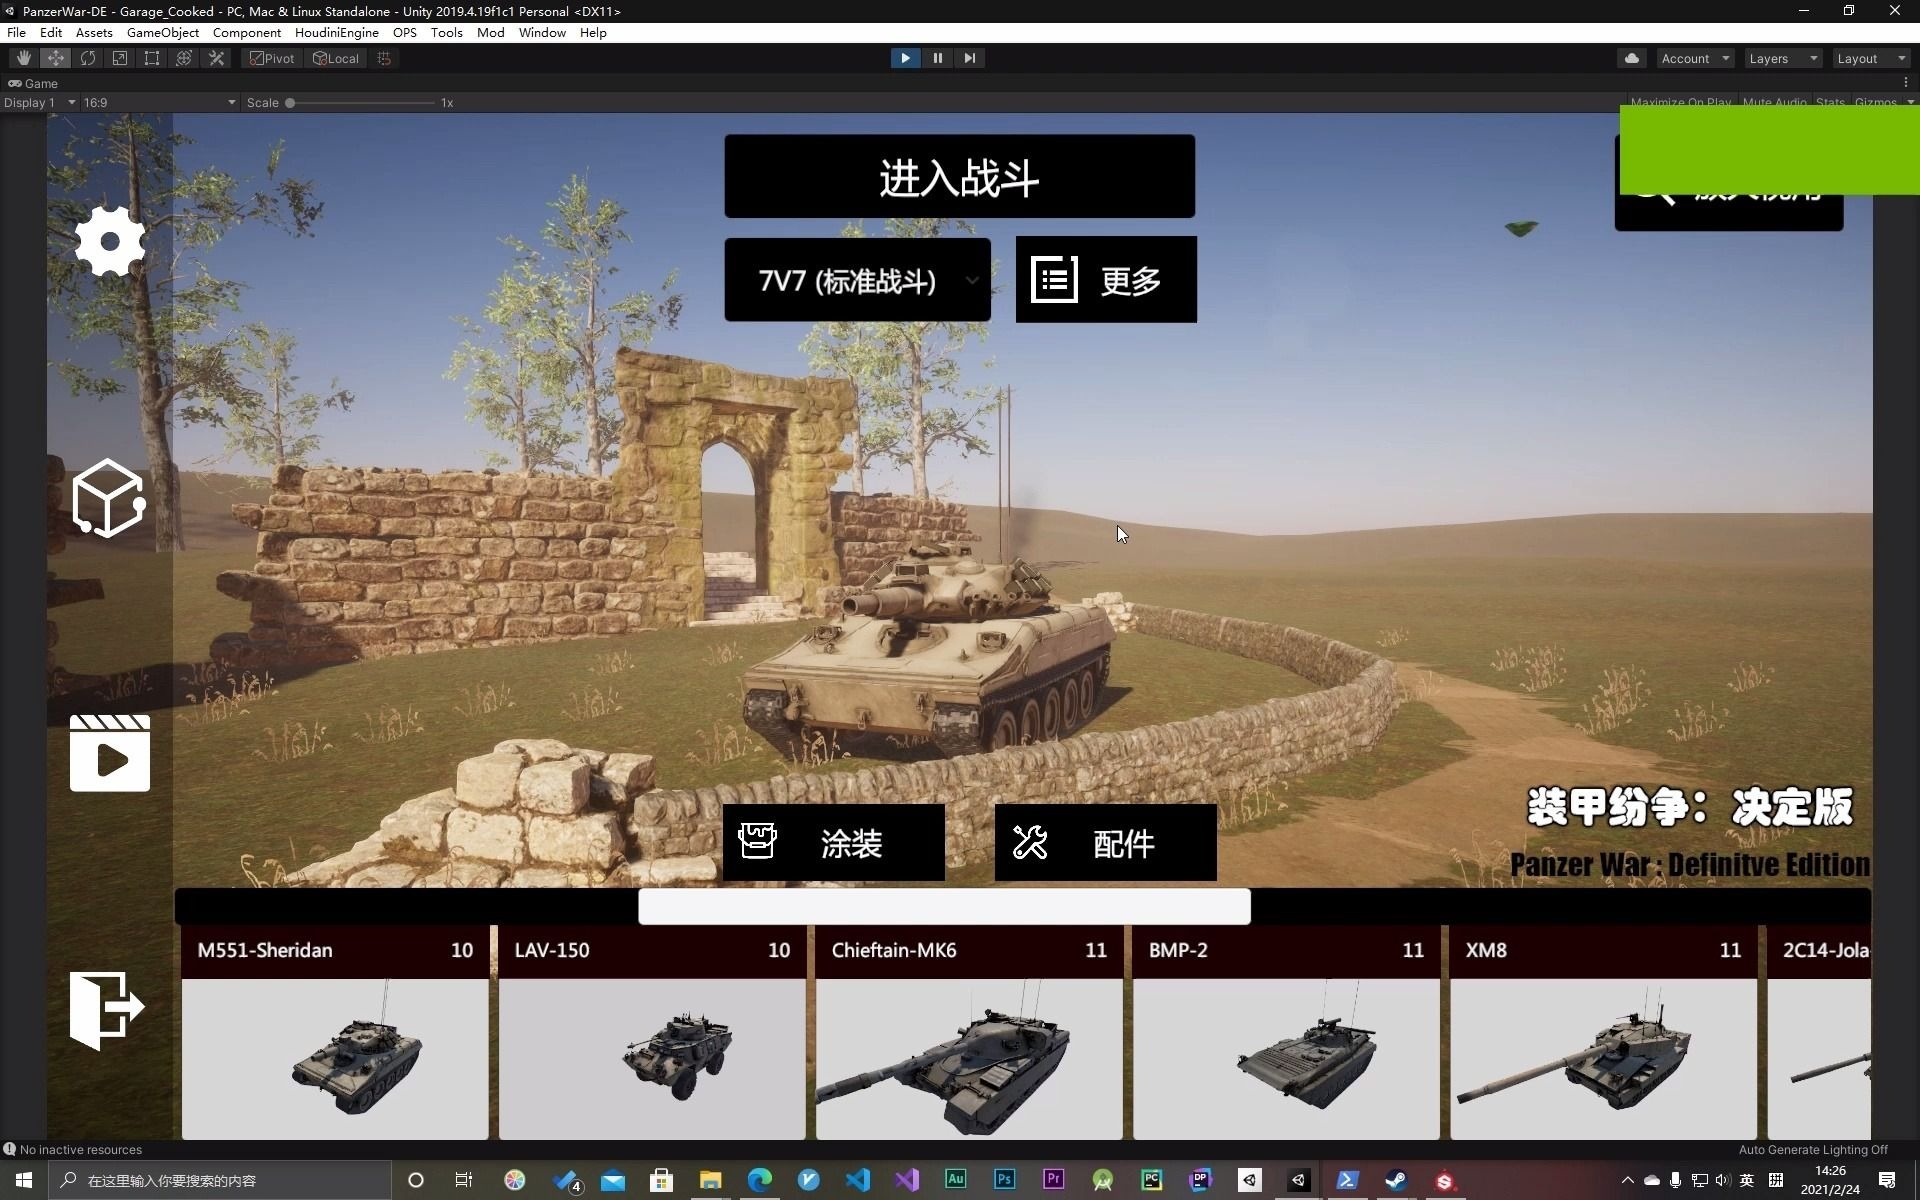Open the Gizmos dropdown arrow
Viewport: 1920px width, 1200px height.
[1910, 102]
